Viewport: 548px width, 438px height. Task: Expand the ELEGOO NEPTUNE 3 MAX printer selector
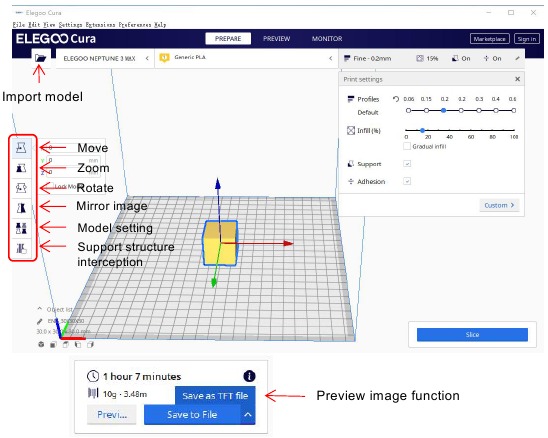(x=104, y=58)
